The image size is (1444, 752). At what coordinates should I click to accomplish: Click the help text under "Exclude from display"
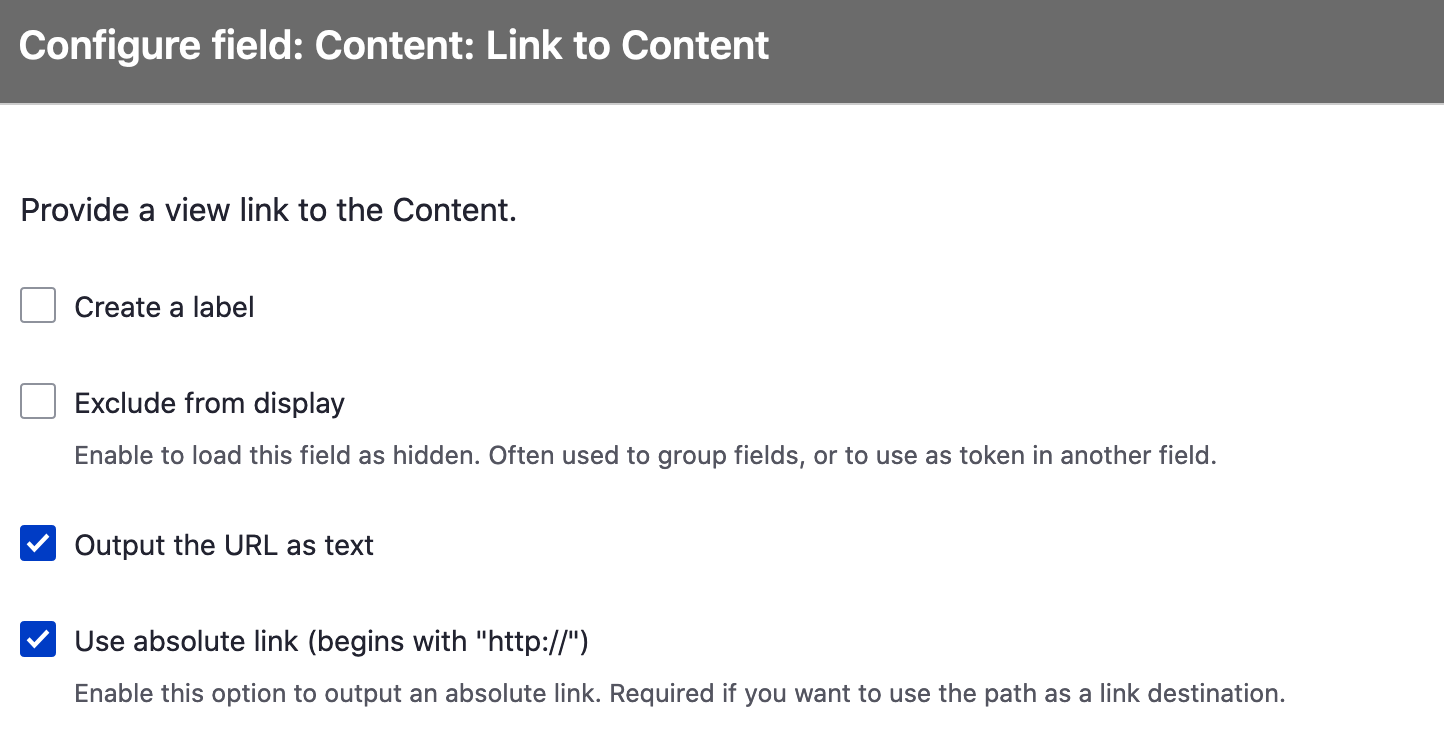645,455
